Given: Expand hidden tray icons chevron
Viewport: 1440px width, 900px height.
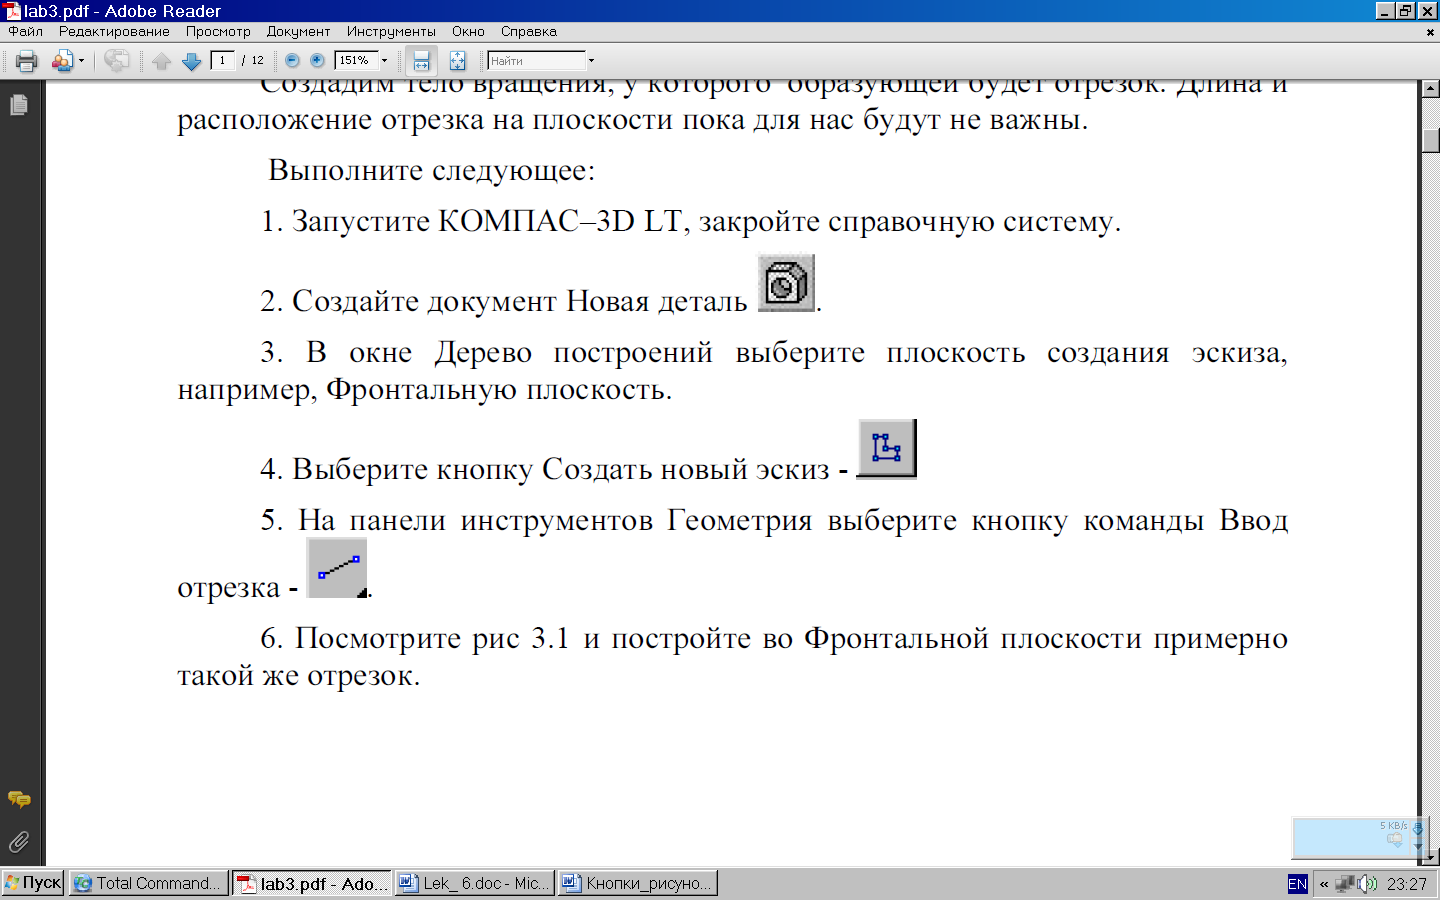Looking at the screenshot, I should click(x=1324, y=884).
